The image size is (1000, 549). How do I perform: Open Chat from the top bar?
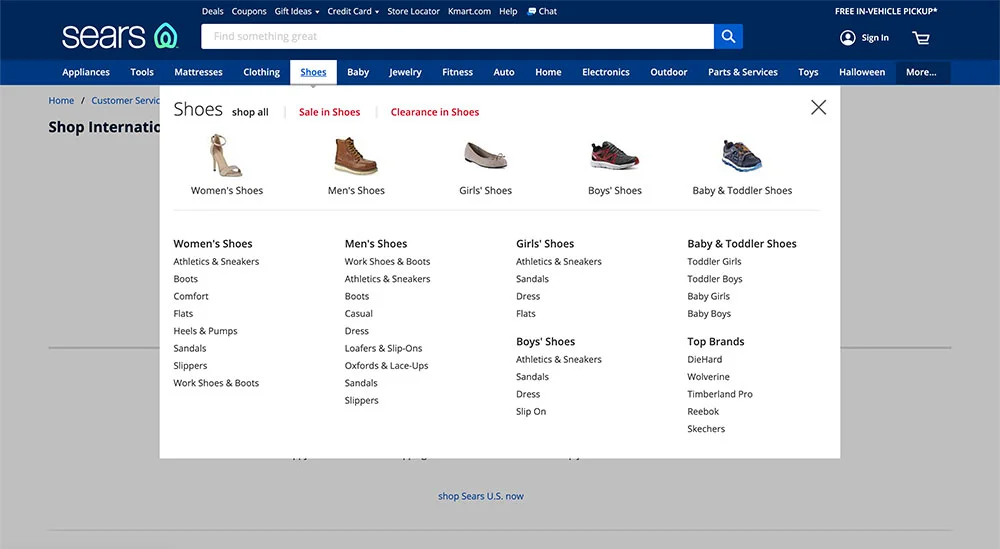[x=542, y=12]
